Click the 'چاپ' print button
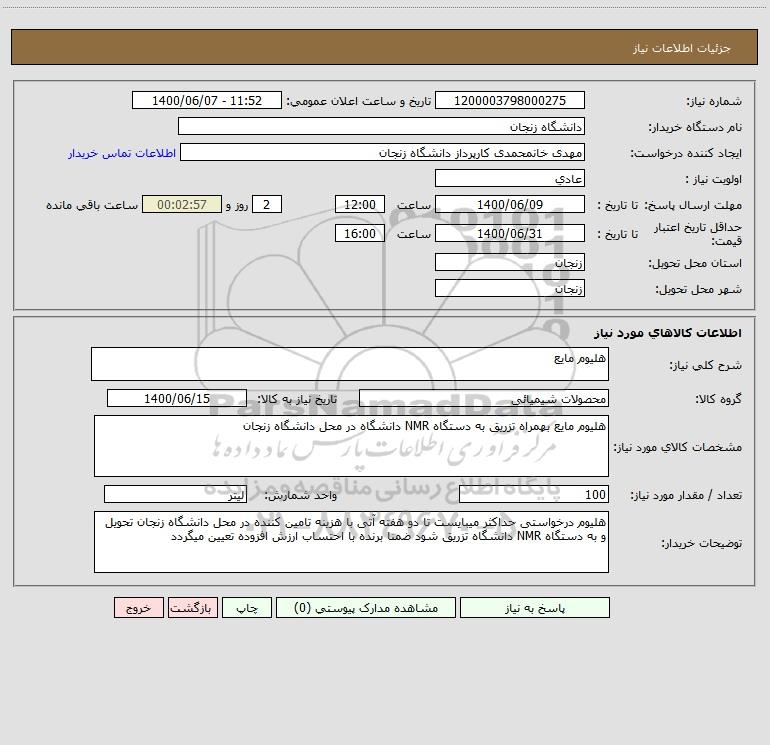This screenshot has height=745, width=770. pos(247,607)
